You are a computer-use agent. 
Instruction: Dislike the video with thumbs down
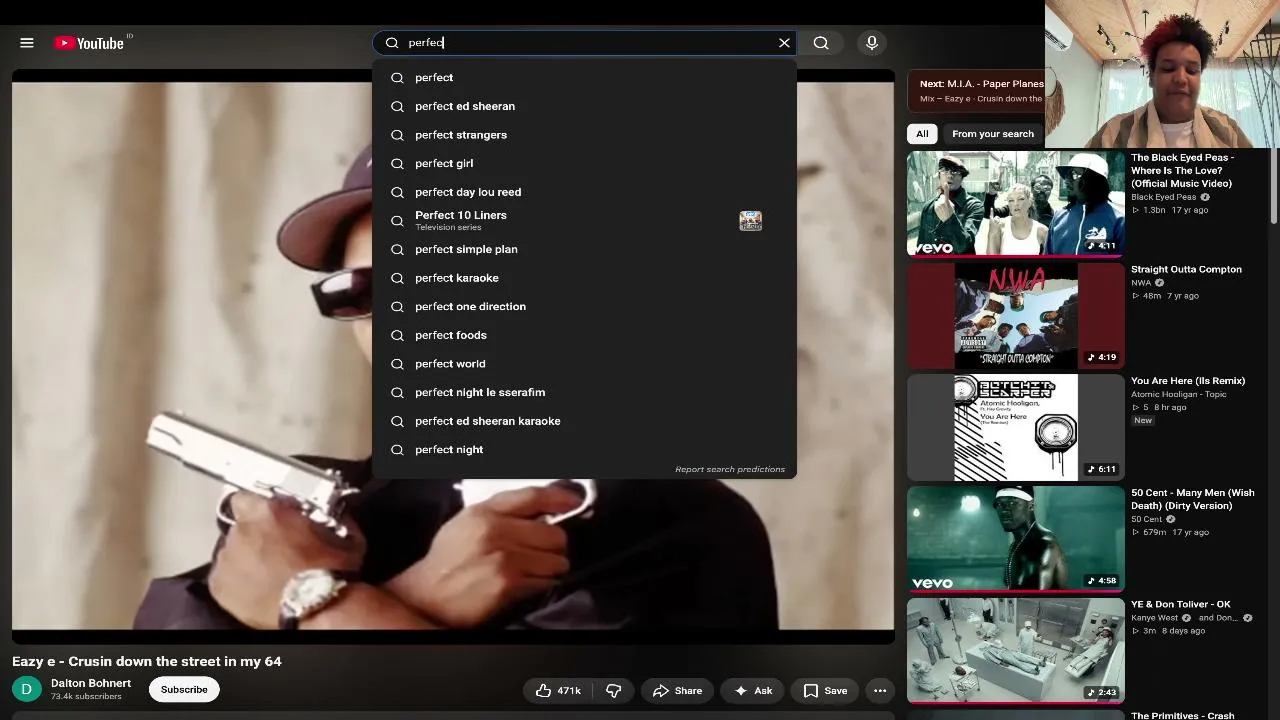pyautogui.click(x=614, y=690)
